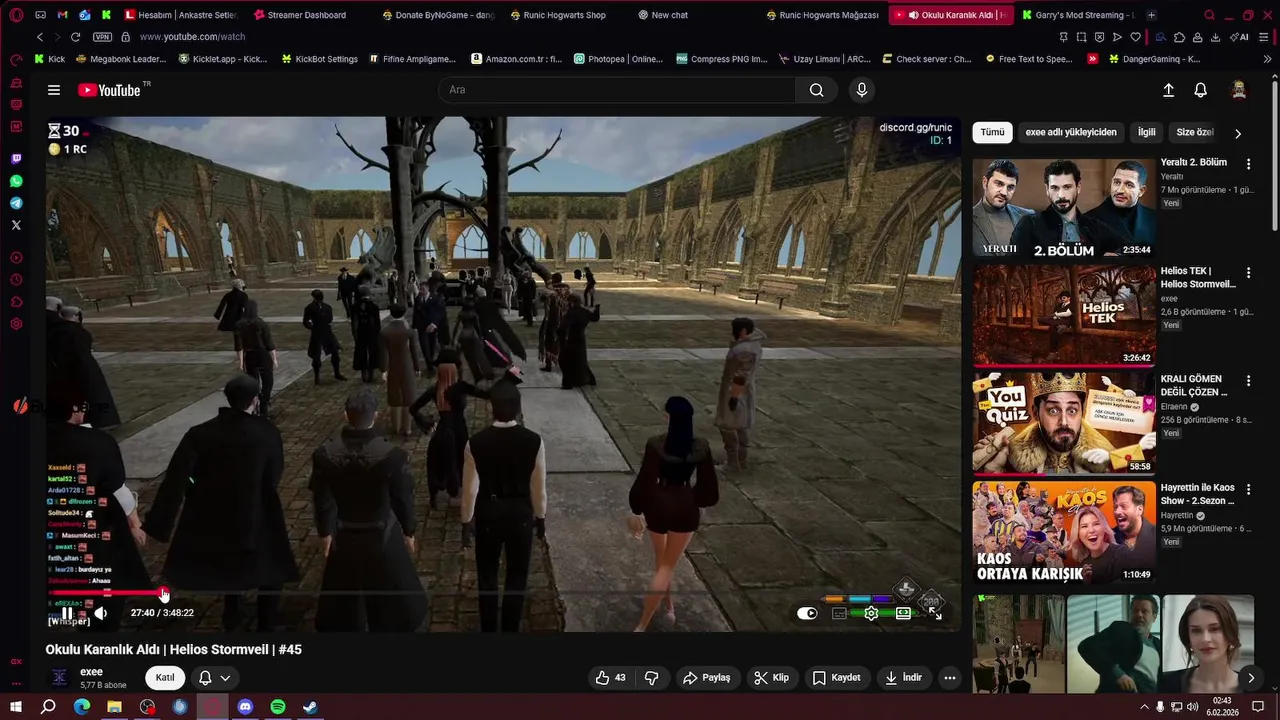This screenshot has height=720, width=1280.
Task: Show more filter chips with arrow
Action: (x=1238, y=133)
